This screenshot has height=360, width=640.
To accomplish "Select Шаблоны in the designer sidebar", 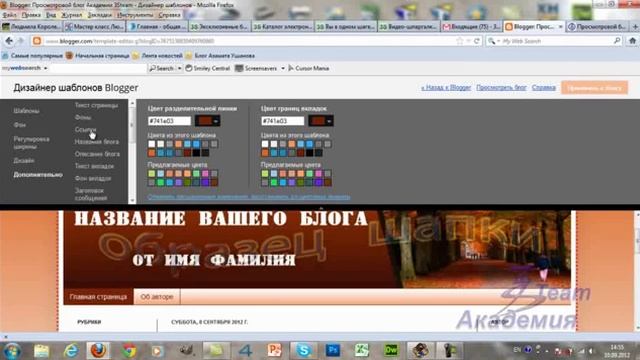I will pos(26,111).
